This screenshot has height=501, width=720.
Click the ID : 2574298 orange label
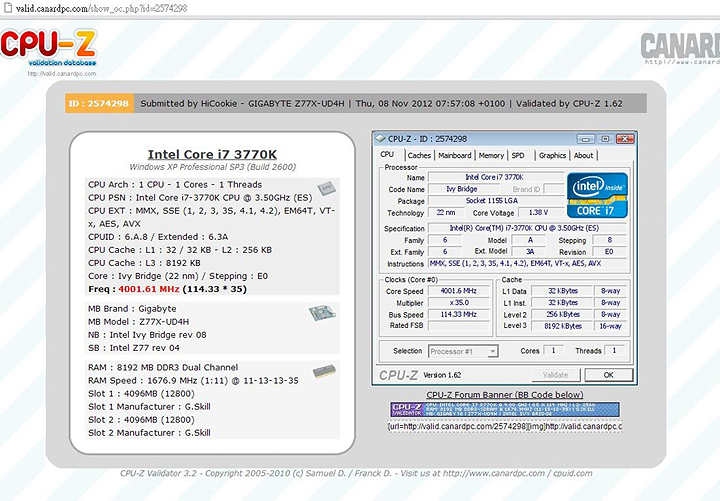(99, 103)
